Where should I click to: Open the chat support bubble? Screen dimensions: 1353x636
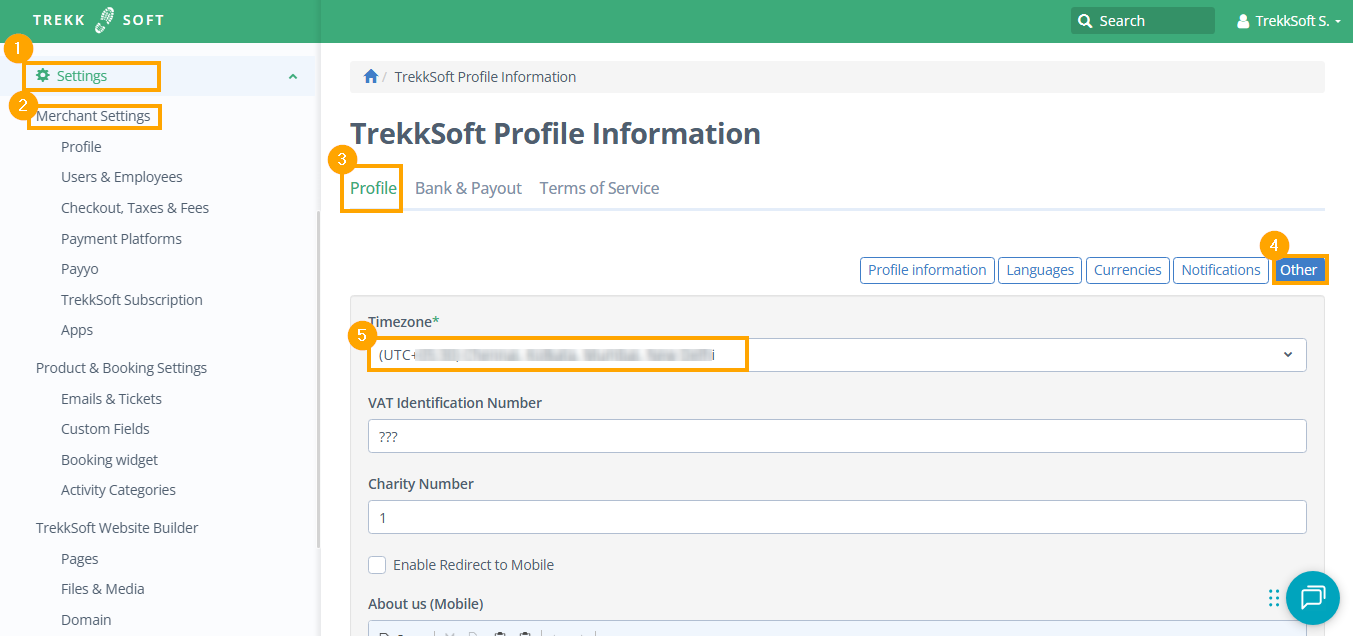1312,598
